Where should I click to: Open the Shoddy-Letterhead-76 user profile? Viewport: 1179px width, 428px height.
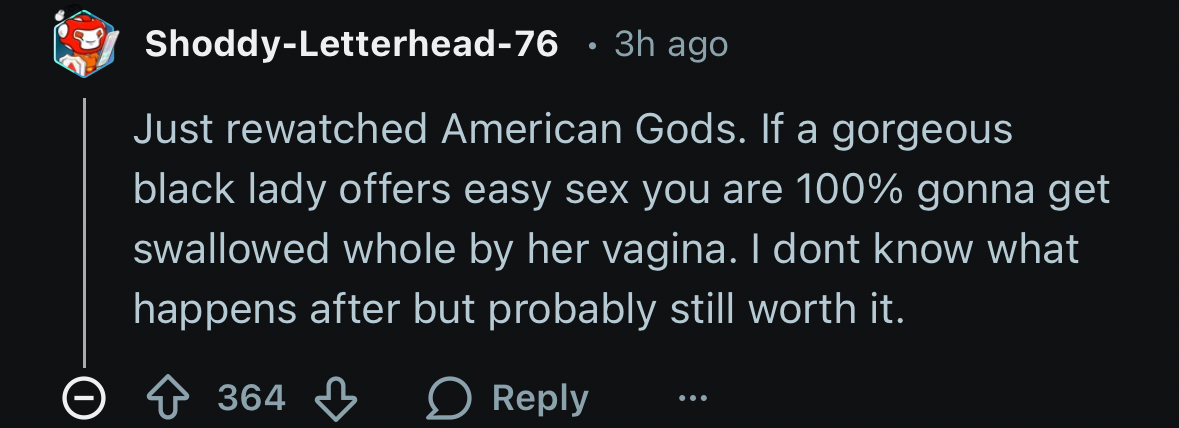pyautogui.click(x=351, y=45)
